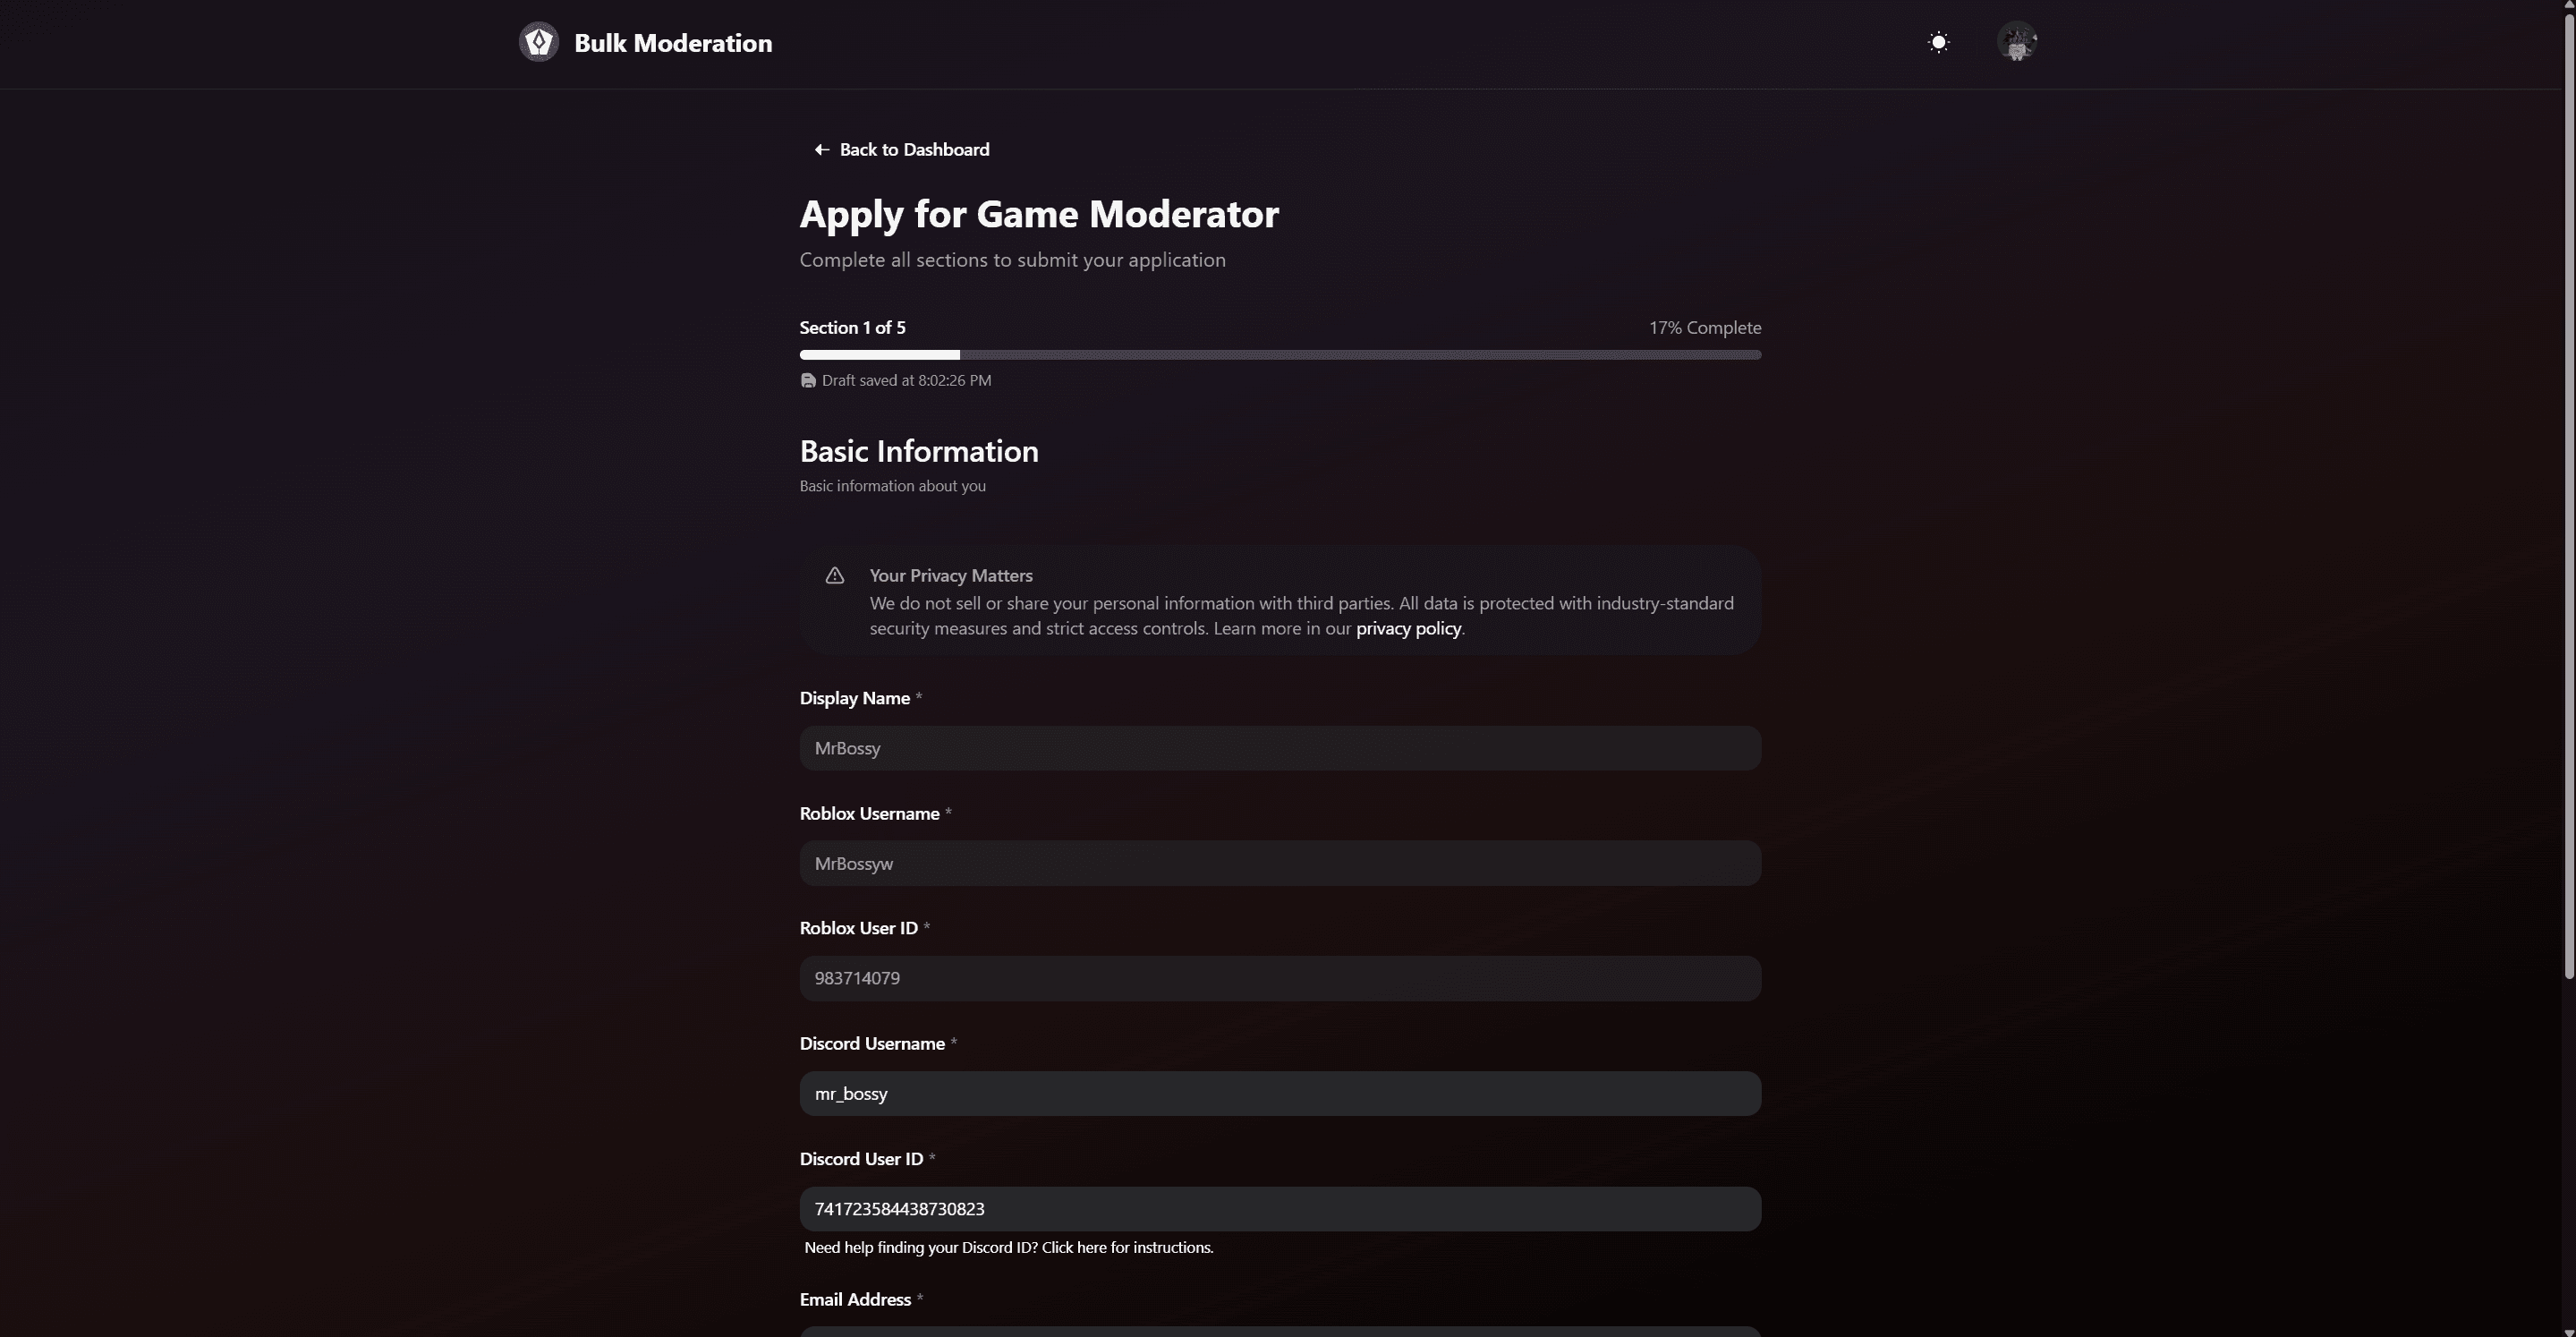The image size is (2576, 1337).
Task: Open the privacy policy link
Action: pyautogui.click(x=1408, y=628)
